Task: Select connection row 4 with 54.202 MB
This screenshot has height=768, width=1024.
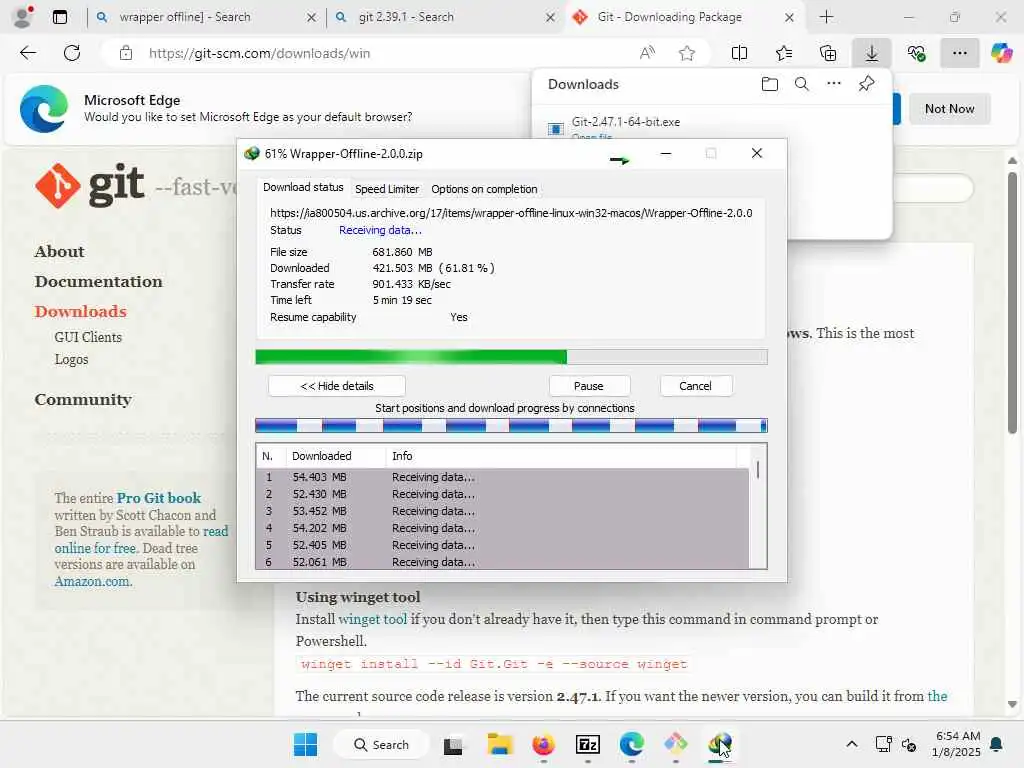Action: (x=502, y=528)
